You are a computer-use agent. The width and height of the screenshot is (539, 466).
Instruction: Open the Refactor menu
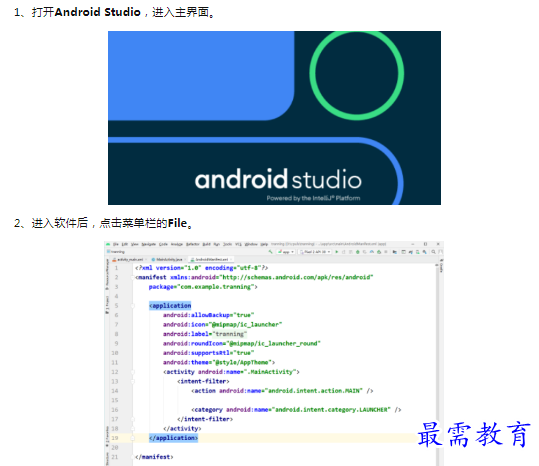coord(192,244)
